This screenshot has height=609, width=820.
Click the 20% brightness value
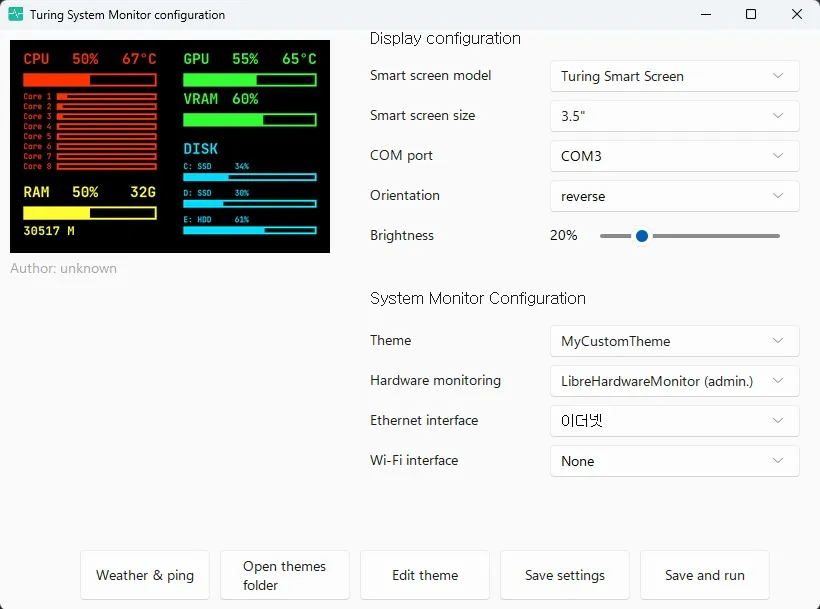[564, 235]
